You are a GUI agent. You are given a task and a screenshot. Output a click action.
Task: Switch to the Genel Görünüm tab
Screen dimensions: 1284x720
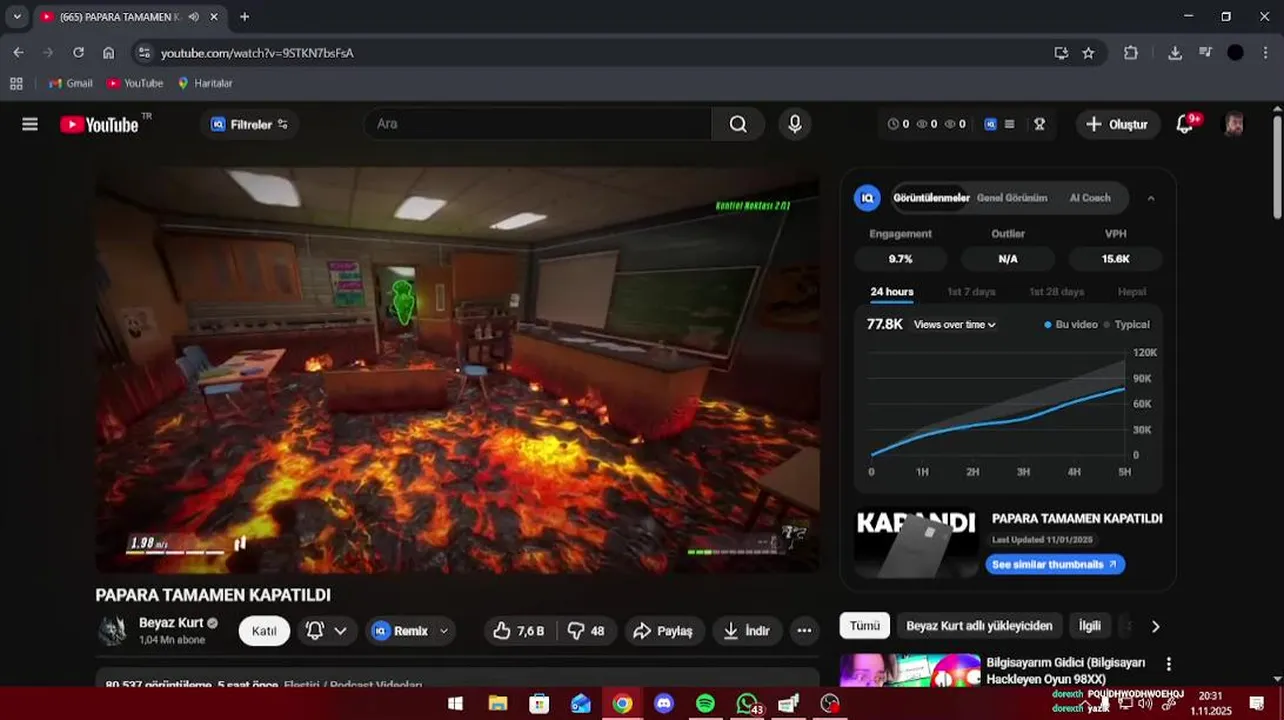point(1012,198)
